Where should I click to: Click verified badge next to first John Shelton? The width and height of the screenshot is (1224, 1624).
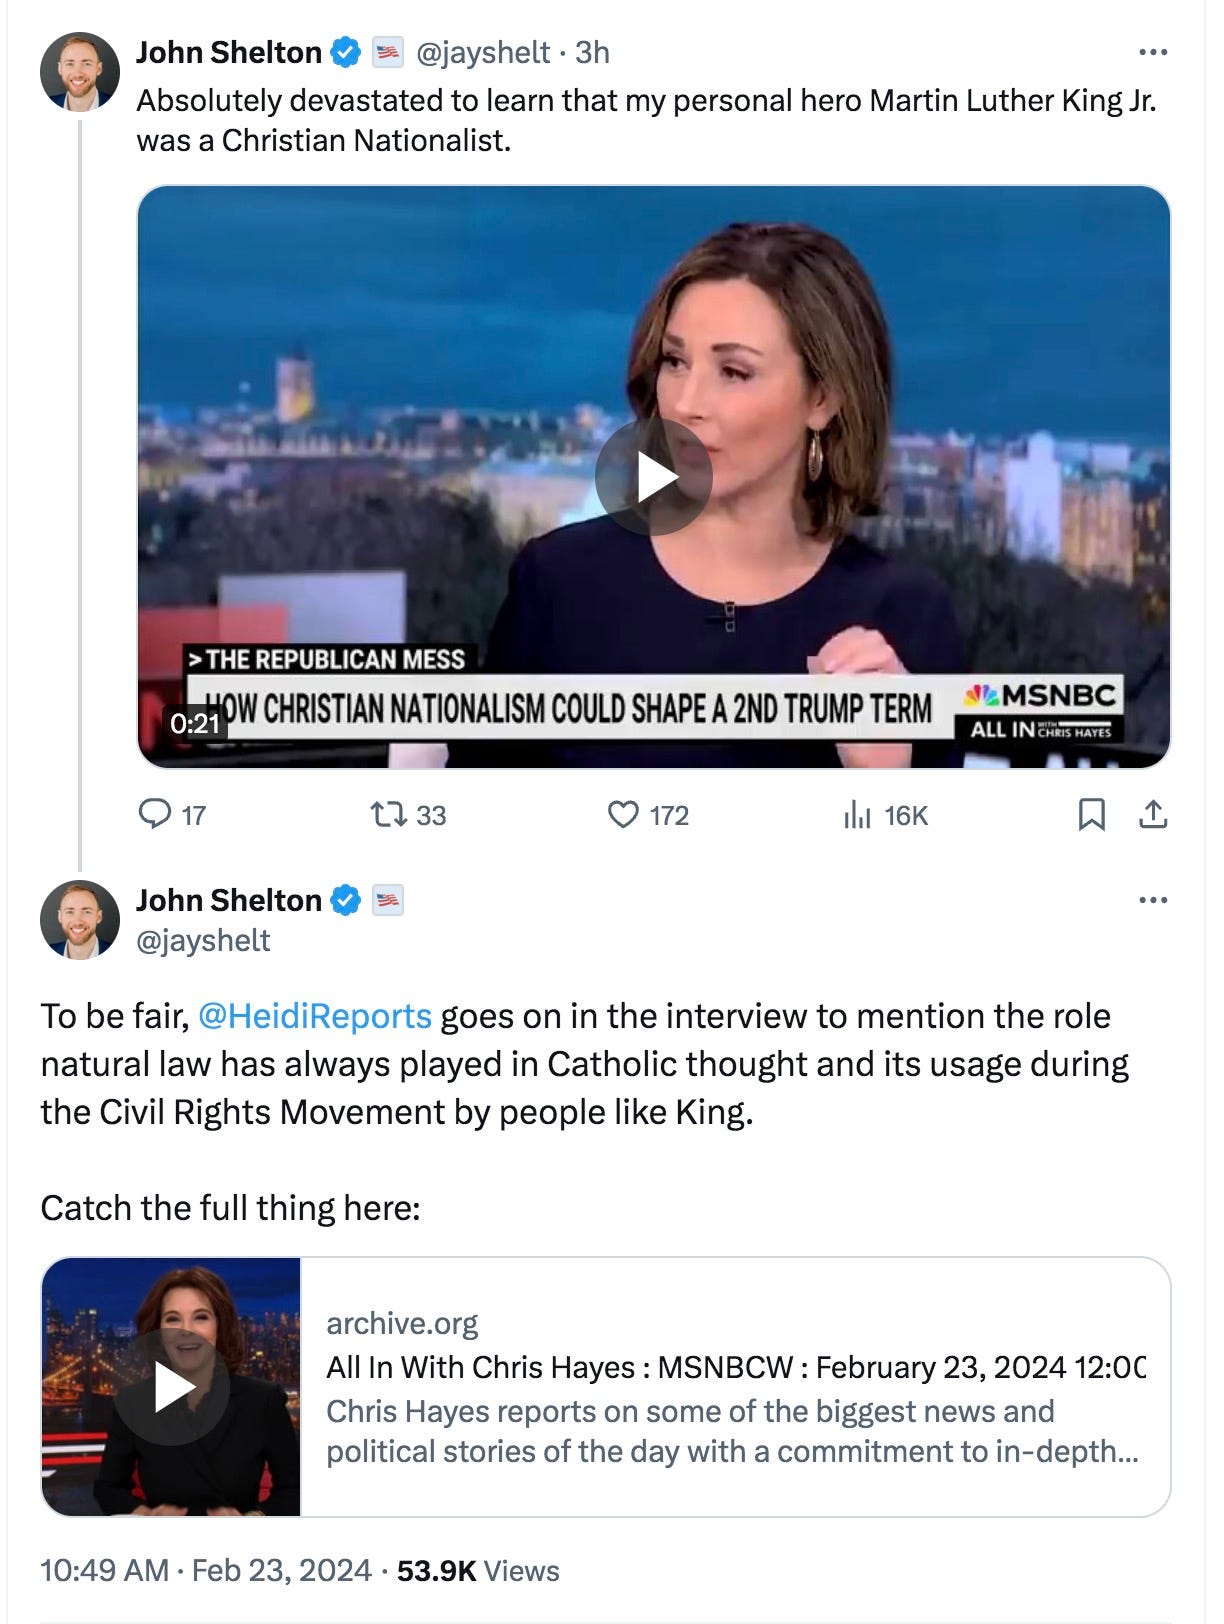[345, 52]
